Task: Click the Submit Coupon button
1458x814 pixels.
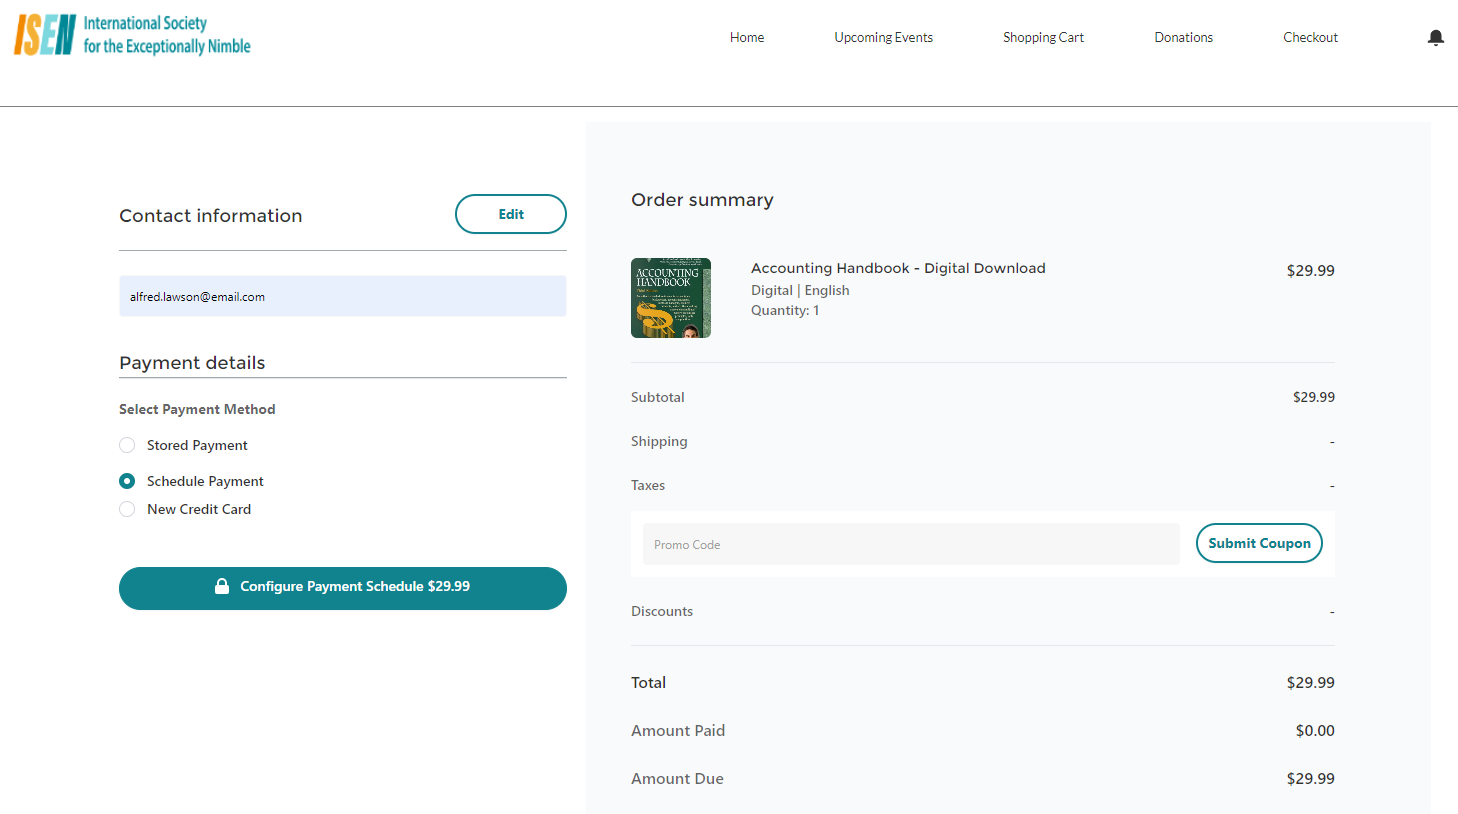Action: pos(1259,543)
